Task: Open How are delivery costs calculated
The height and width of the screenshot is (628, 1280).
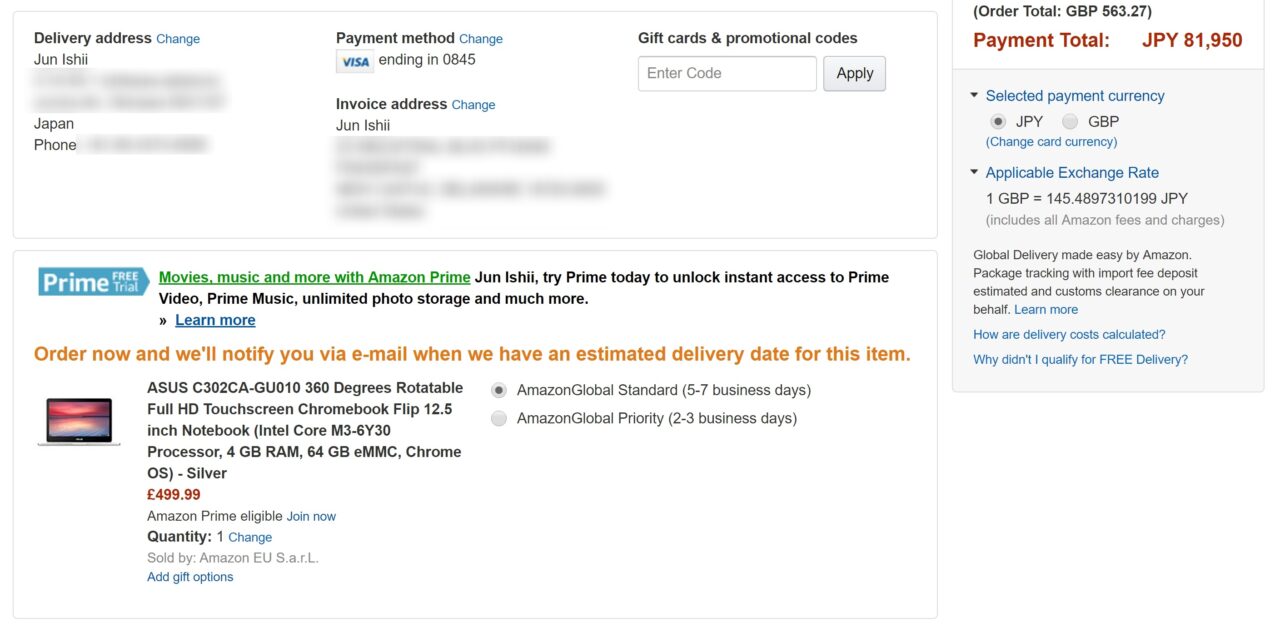Action: pos(1069,334)
